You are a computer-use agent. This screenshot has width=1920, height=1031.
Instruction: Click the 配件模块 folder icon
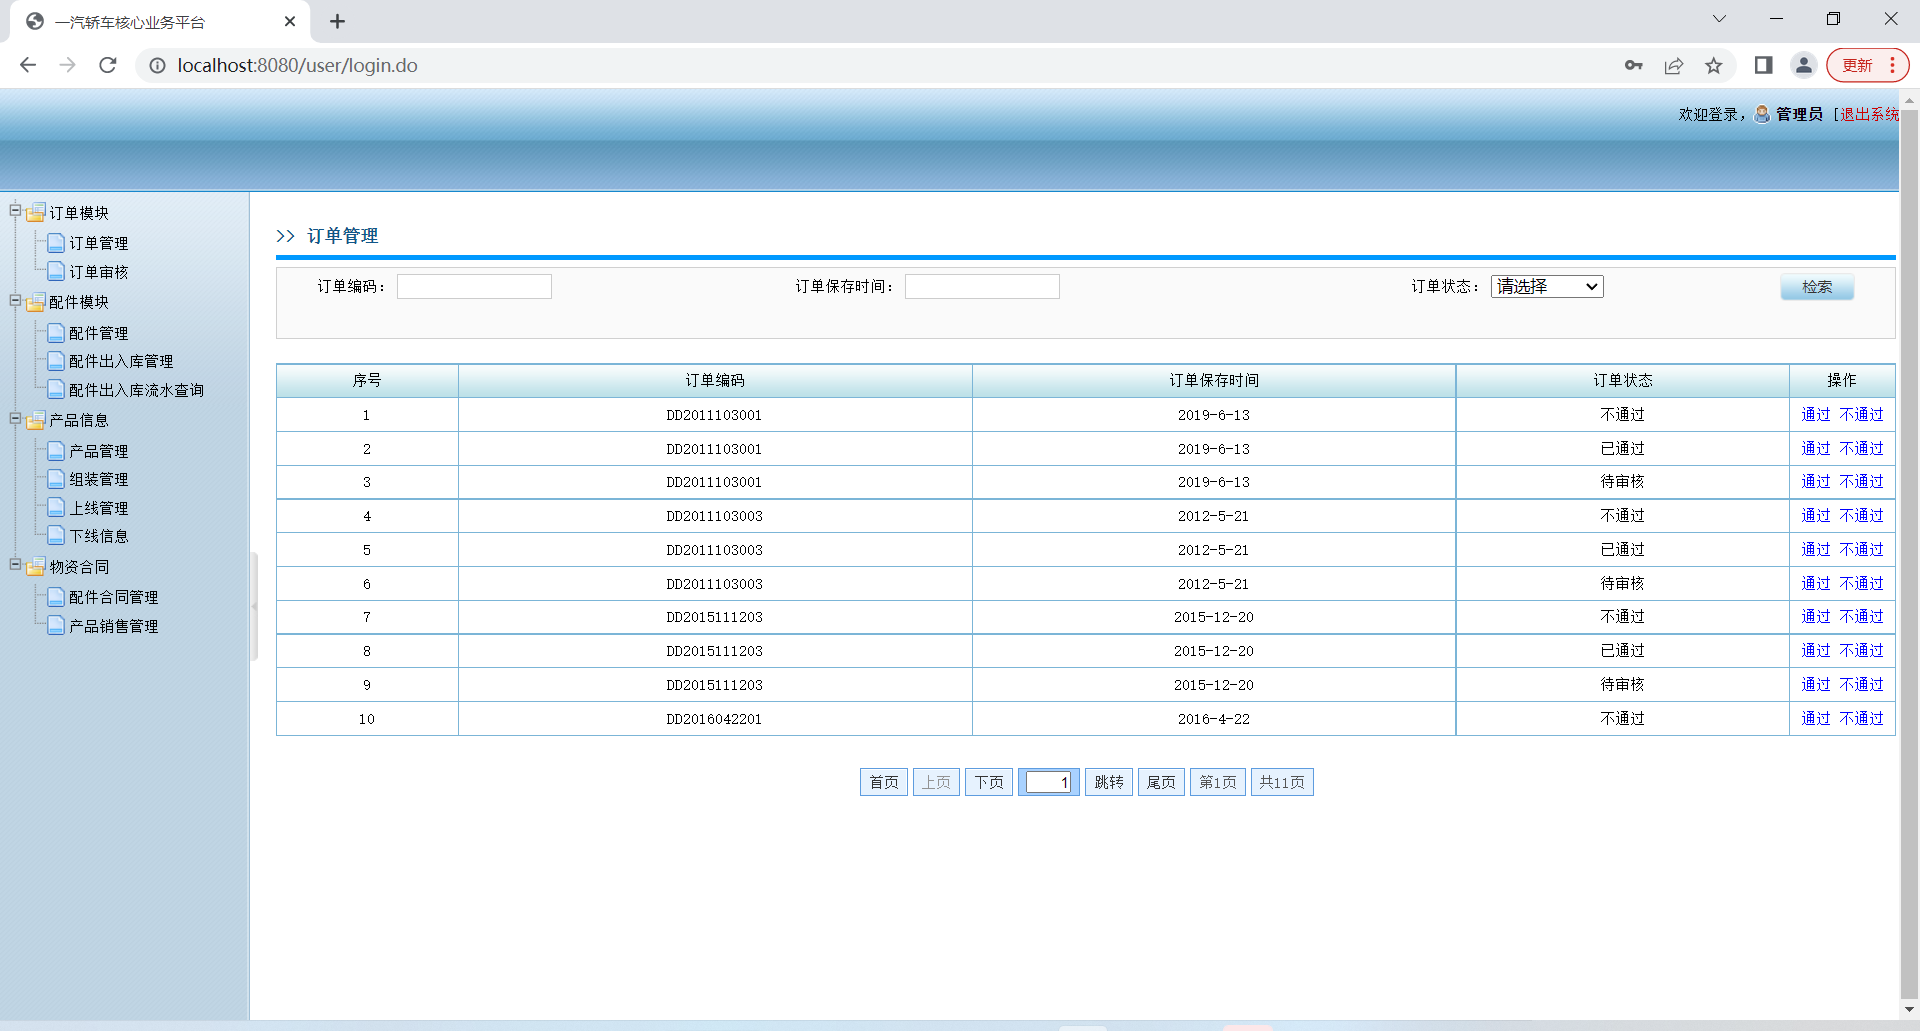pos(36,302)
